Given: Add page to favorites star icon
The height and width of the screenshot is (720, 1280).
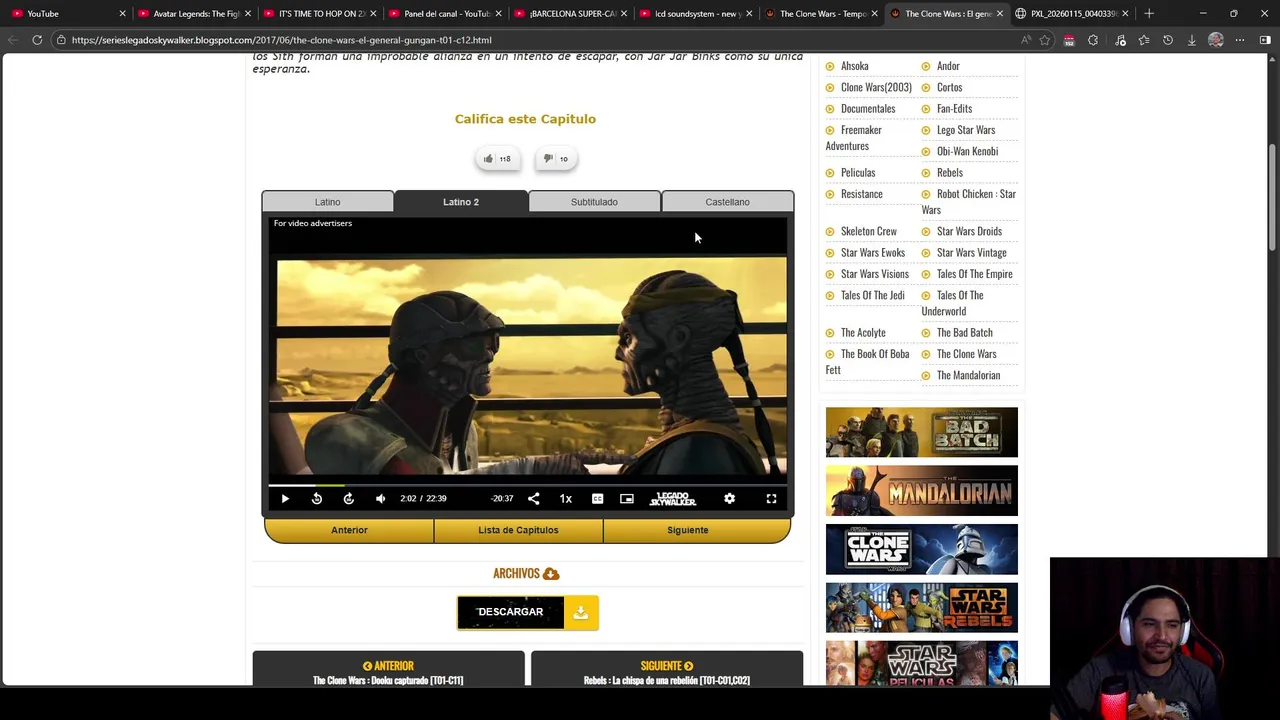Looking at the screenshot, I should tap(1045, 40).
